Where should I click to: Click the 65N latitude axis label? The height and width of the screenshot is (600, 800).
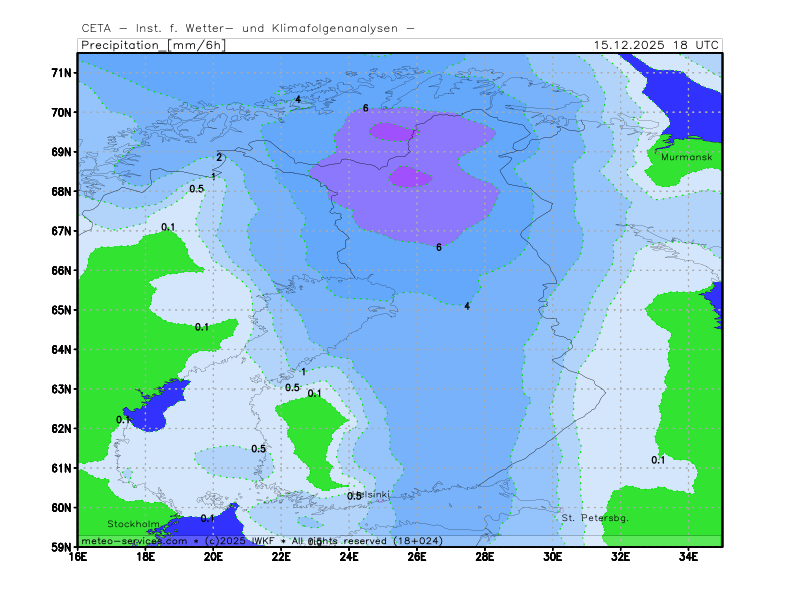(62, 310)
